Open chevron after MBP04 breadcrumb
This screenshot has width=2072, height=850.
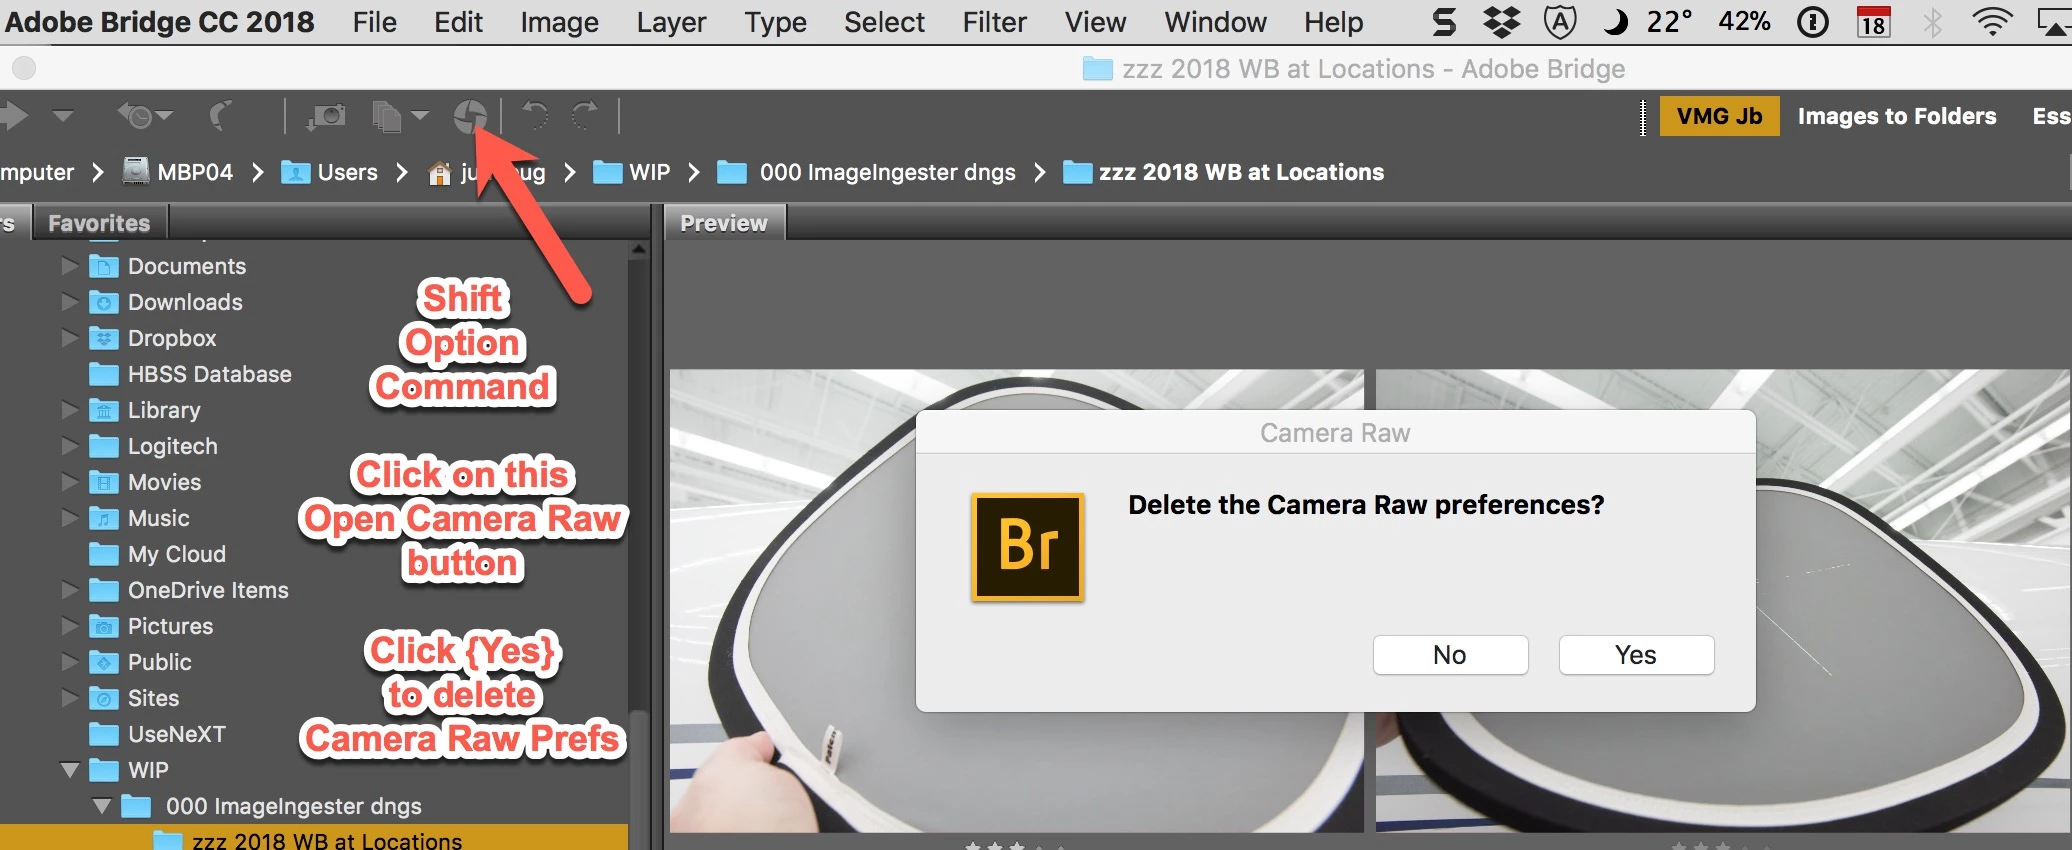click(x=257, y=172)
